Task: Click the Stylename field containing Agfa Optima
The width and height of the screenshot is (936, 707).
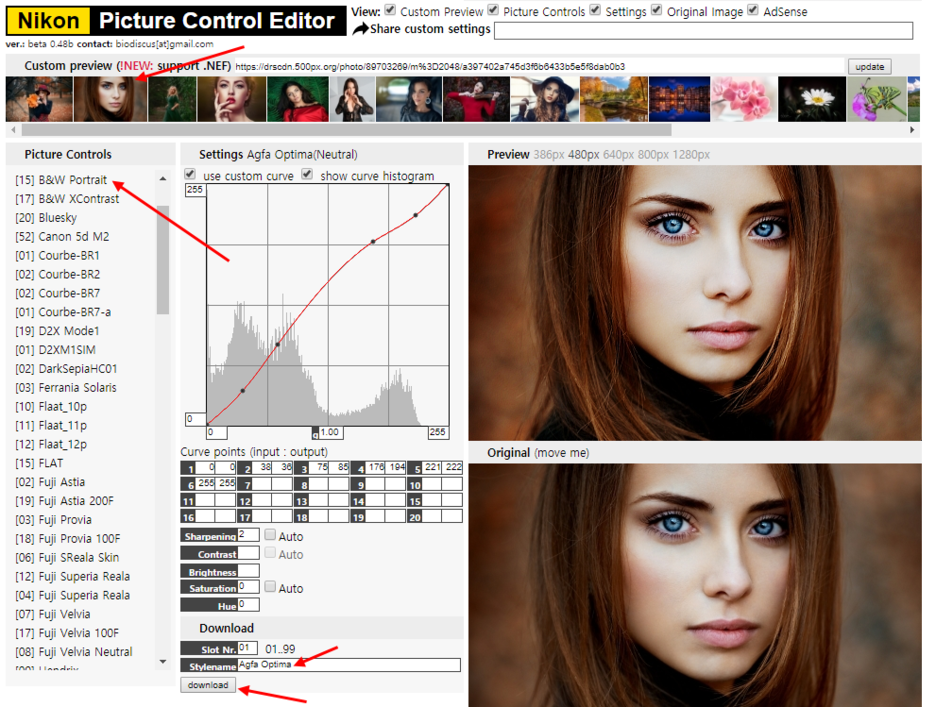Action: [x=349, y=665]
